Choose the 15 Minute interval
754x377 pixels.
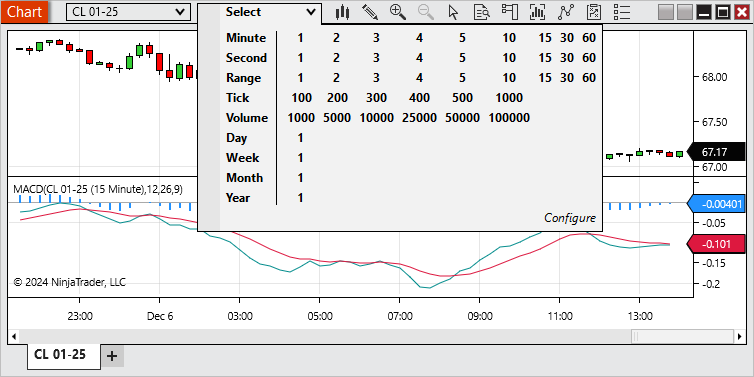tap(545, 38)
